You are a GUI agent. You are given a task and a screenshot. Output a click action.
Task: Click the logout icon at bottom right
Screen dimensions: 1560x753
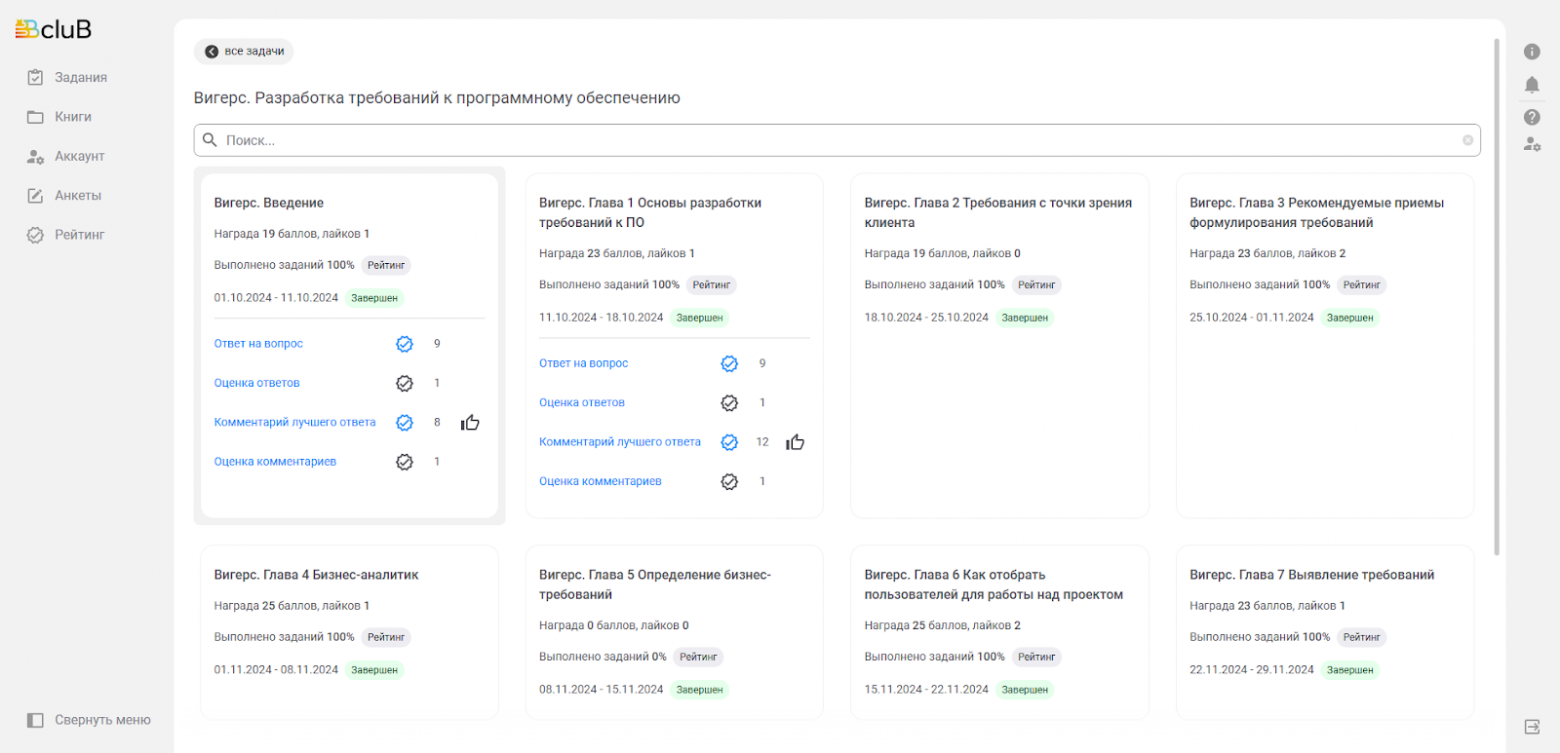[1531, 726]
